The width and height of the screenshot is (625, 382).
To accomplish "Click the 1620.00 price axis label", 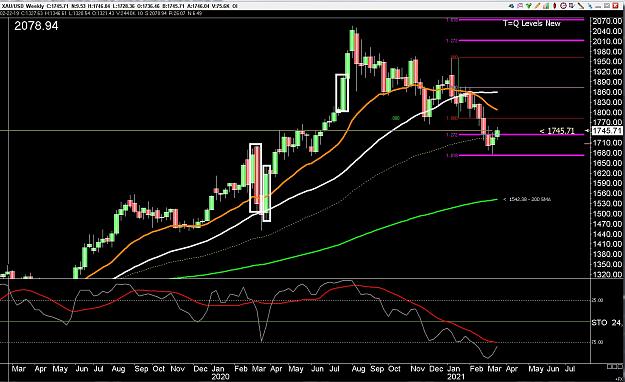I will (607, 173).
